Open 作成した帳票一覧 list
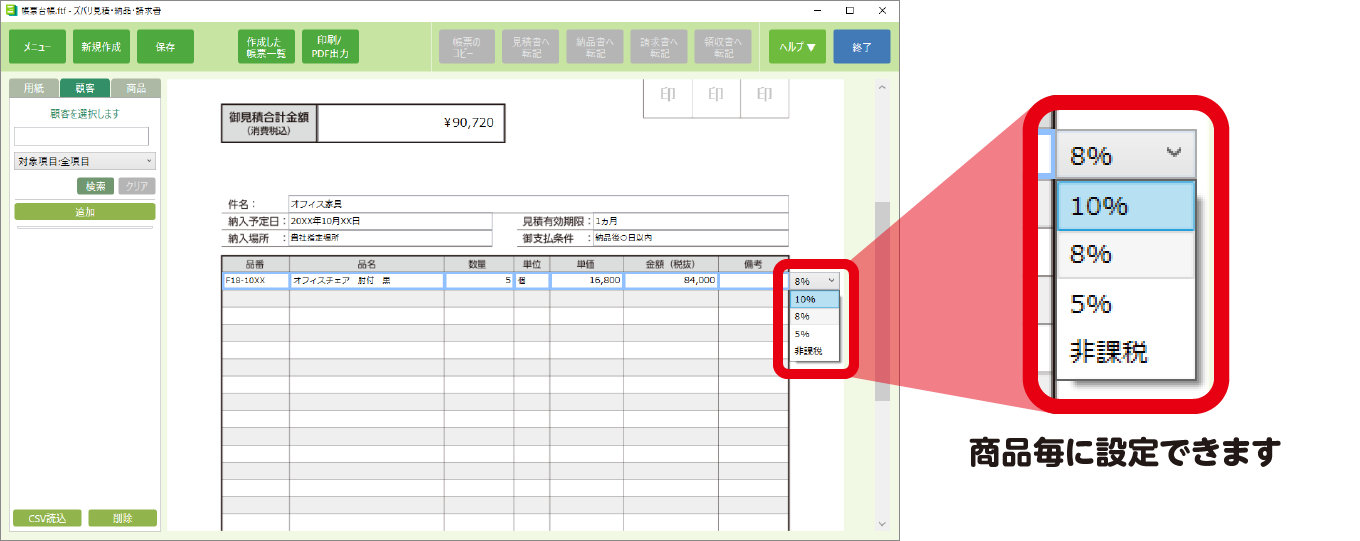The width and height of the screenshot is (1360, 541). [x=266, y=47]
